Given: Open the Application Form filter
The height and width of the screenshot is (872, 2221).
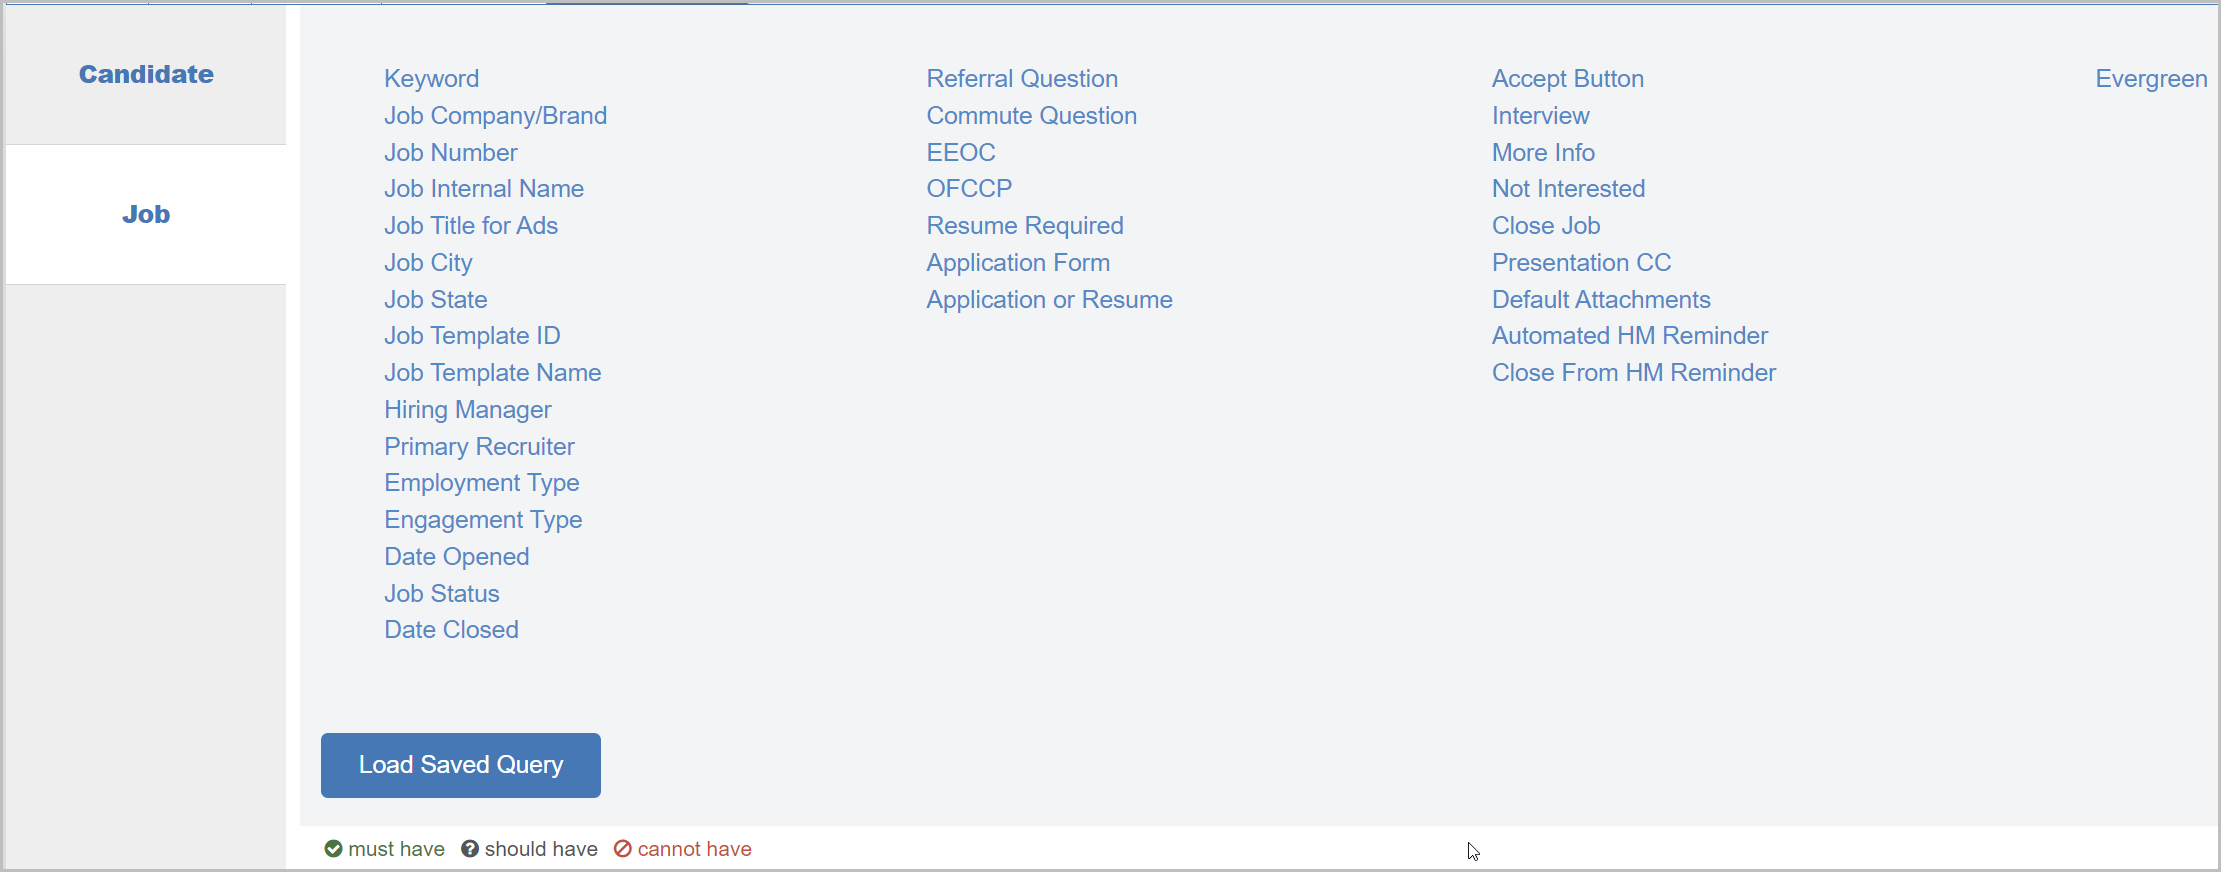Looking at the screenshot, I should coord(1018,263).
